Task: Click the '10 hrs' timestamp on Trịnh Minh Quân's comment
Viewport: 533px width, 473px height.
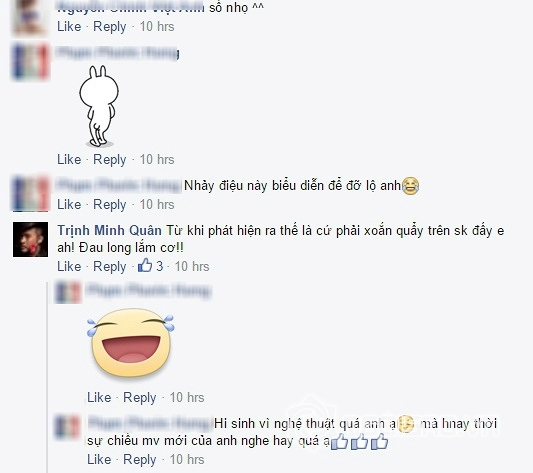Action: (192, 266)
